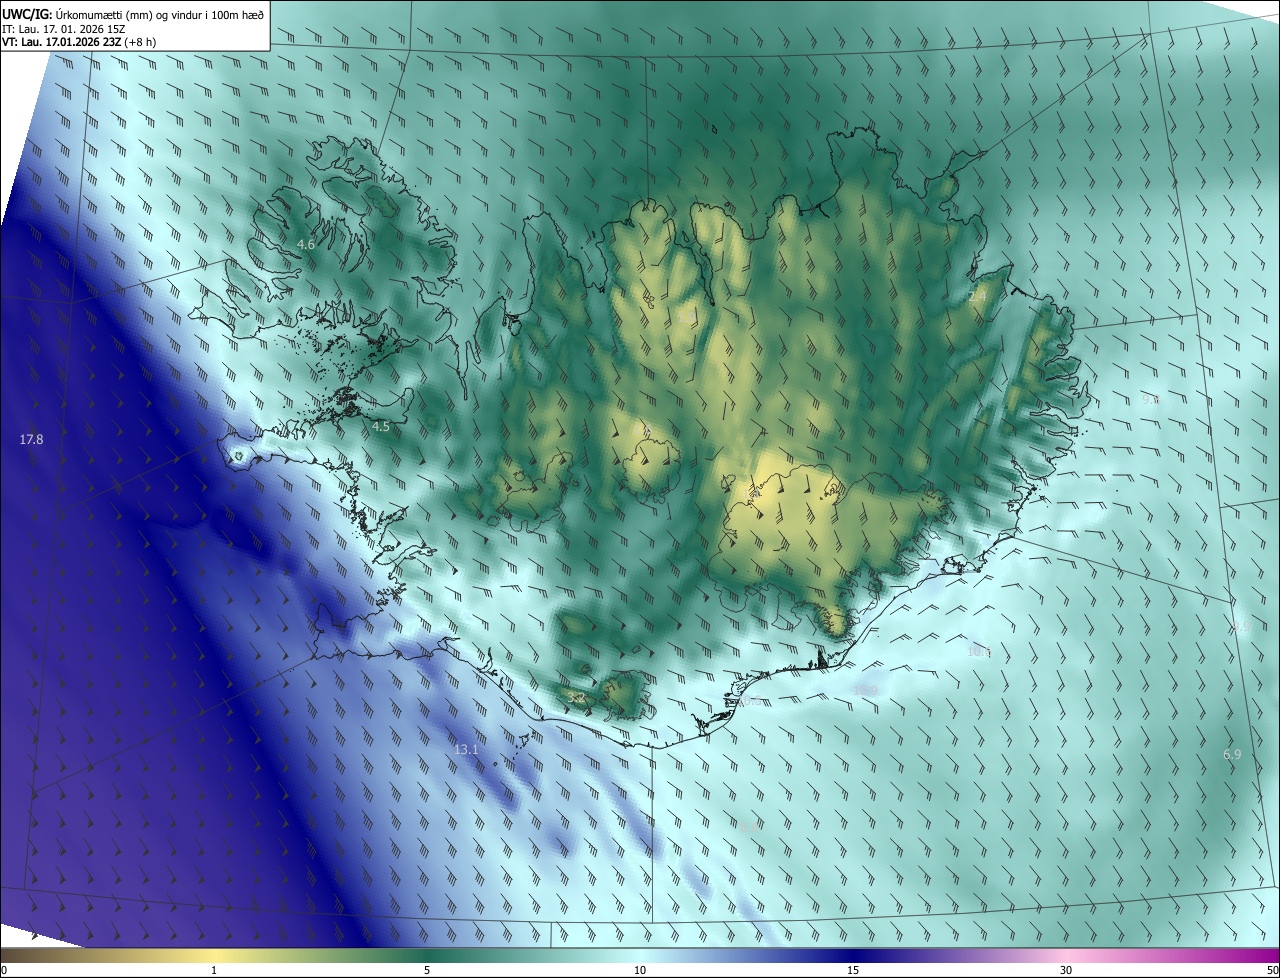Click the 10.9 value label on the map
The height and width of the screenshot is (978, 1280).
866,690
